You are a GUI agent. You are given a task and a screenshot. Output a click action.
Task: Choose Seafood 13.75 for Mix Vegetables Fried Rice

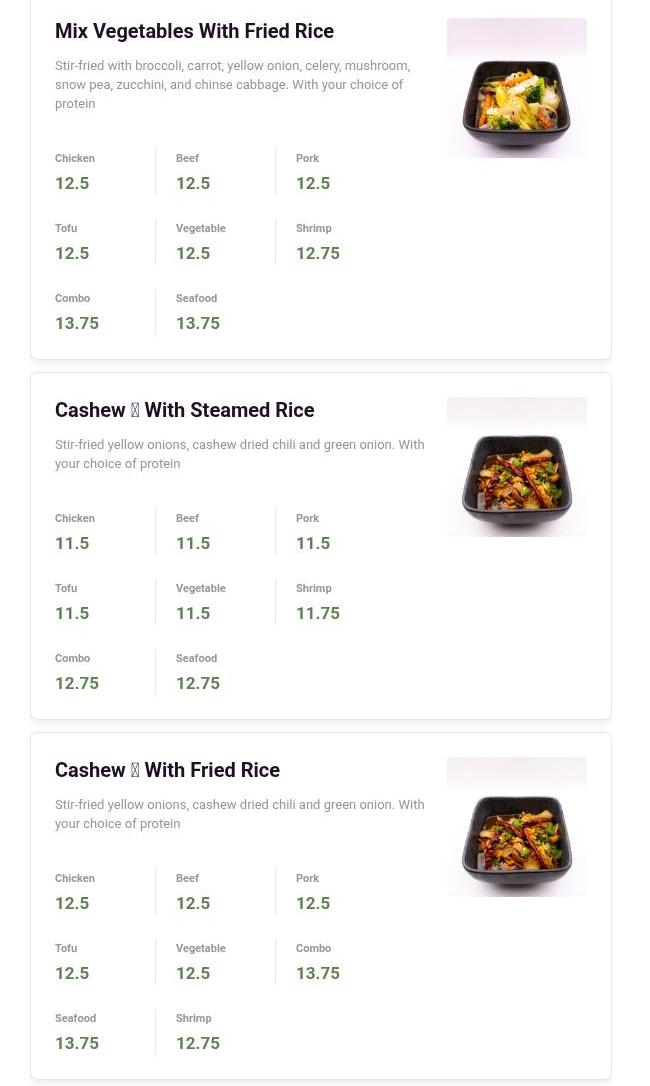[197, 312]
